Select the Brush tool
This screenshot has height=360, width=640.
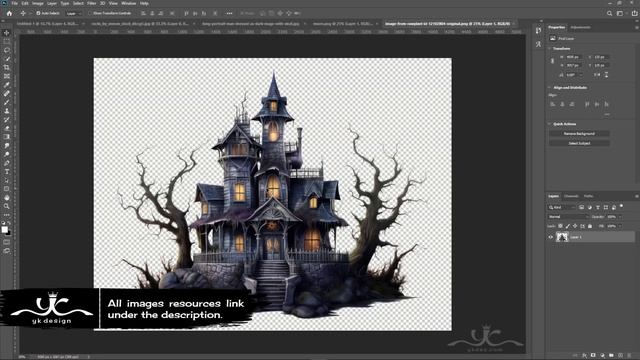click(7, 102)
